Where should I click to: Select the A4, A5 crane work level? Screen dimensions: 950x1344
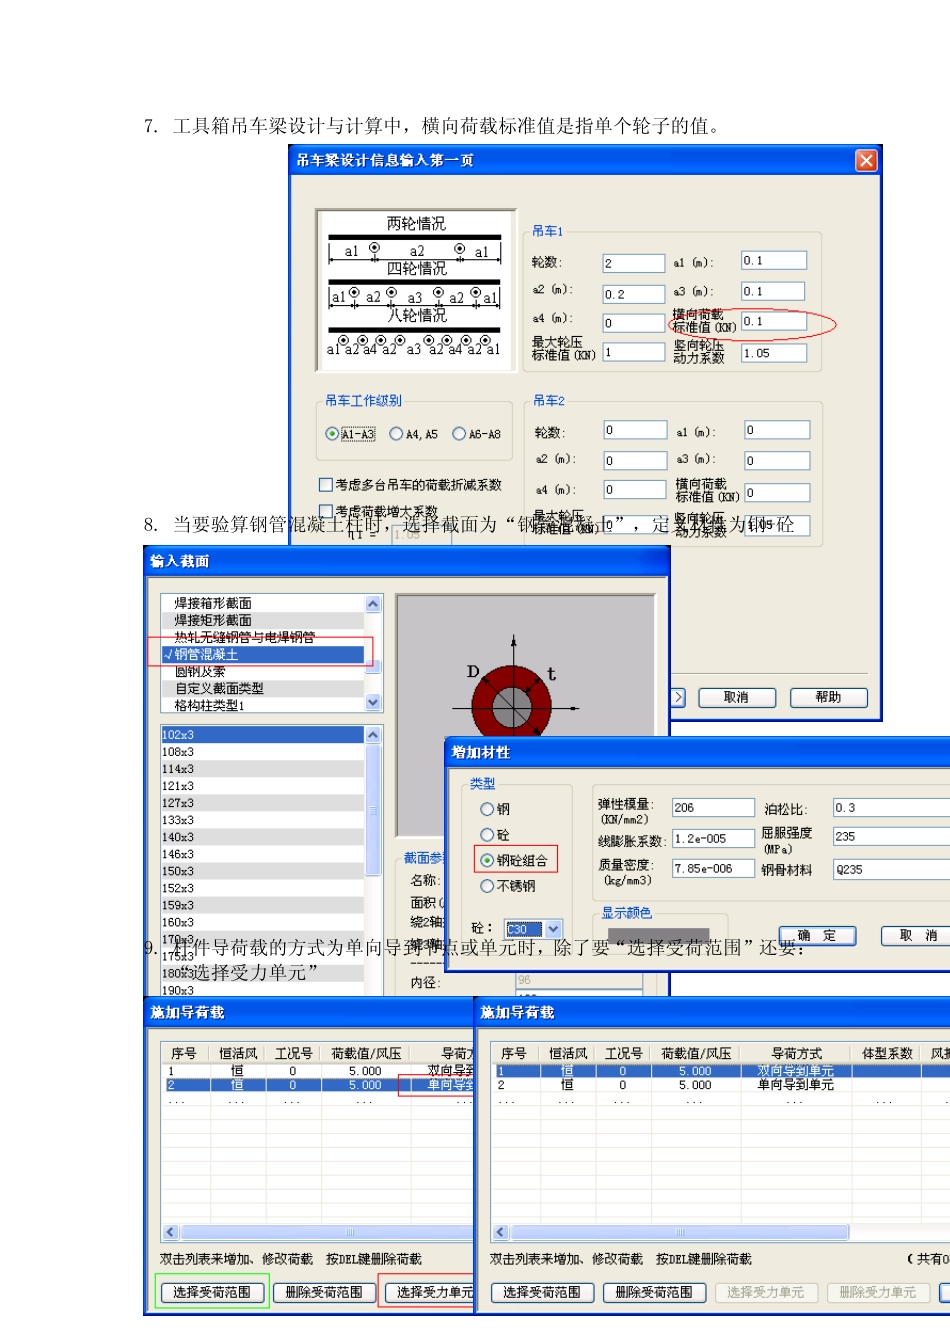point(396,434)
